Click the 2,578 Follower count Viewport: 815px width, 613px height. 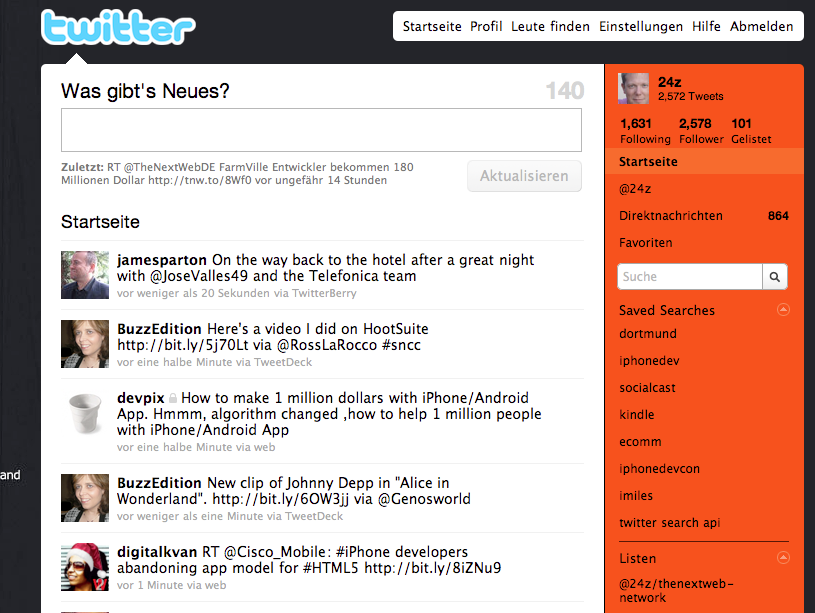coord(701,131)
